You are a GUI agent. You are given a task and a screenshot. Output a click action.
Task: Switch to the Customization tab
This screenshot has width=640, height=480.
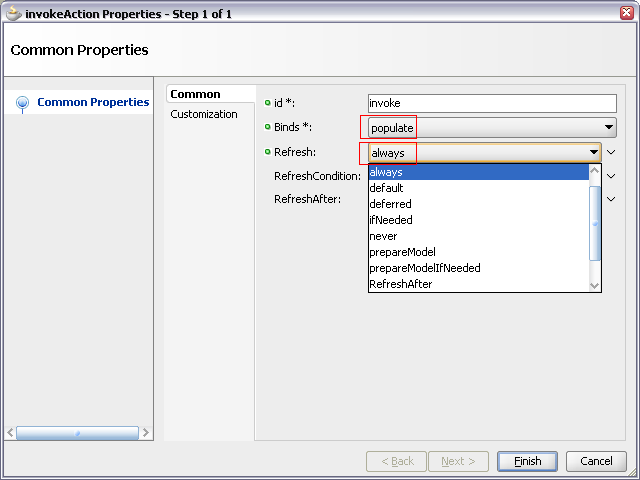click(x=204, y=114)
